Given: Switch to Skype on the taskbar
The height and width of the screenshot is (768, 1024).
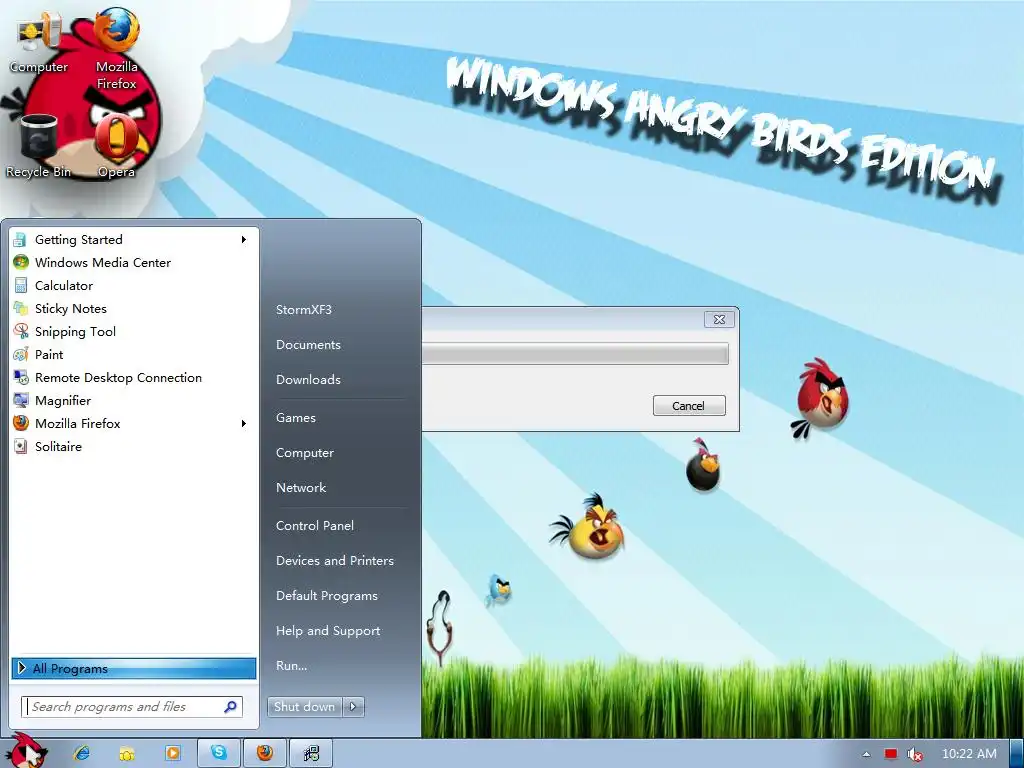Looking at the screenshot, I should [219, 753].
